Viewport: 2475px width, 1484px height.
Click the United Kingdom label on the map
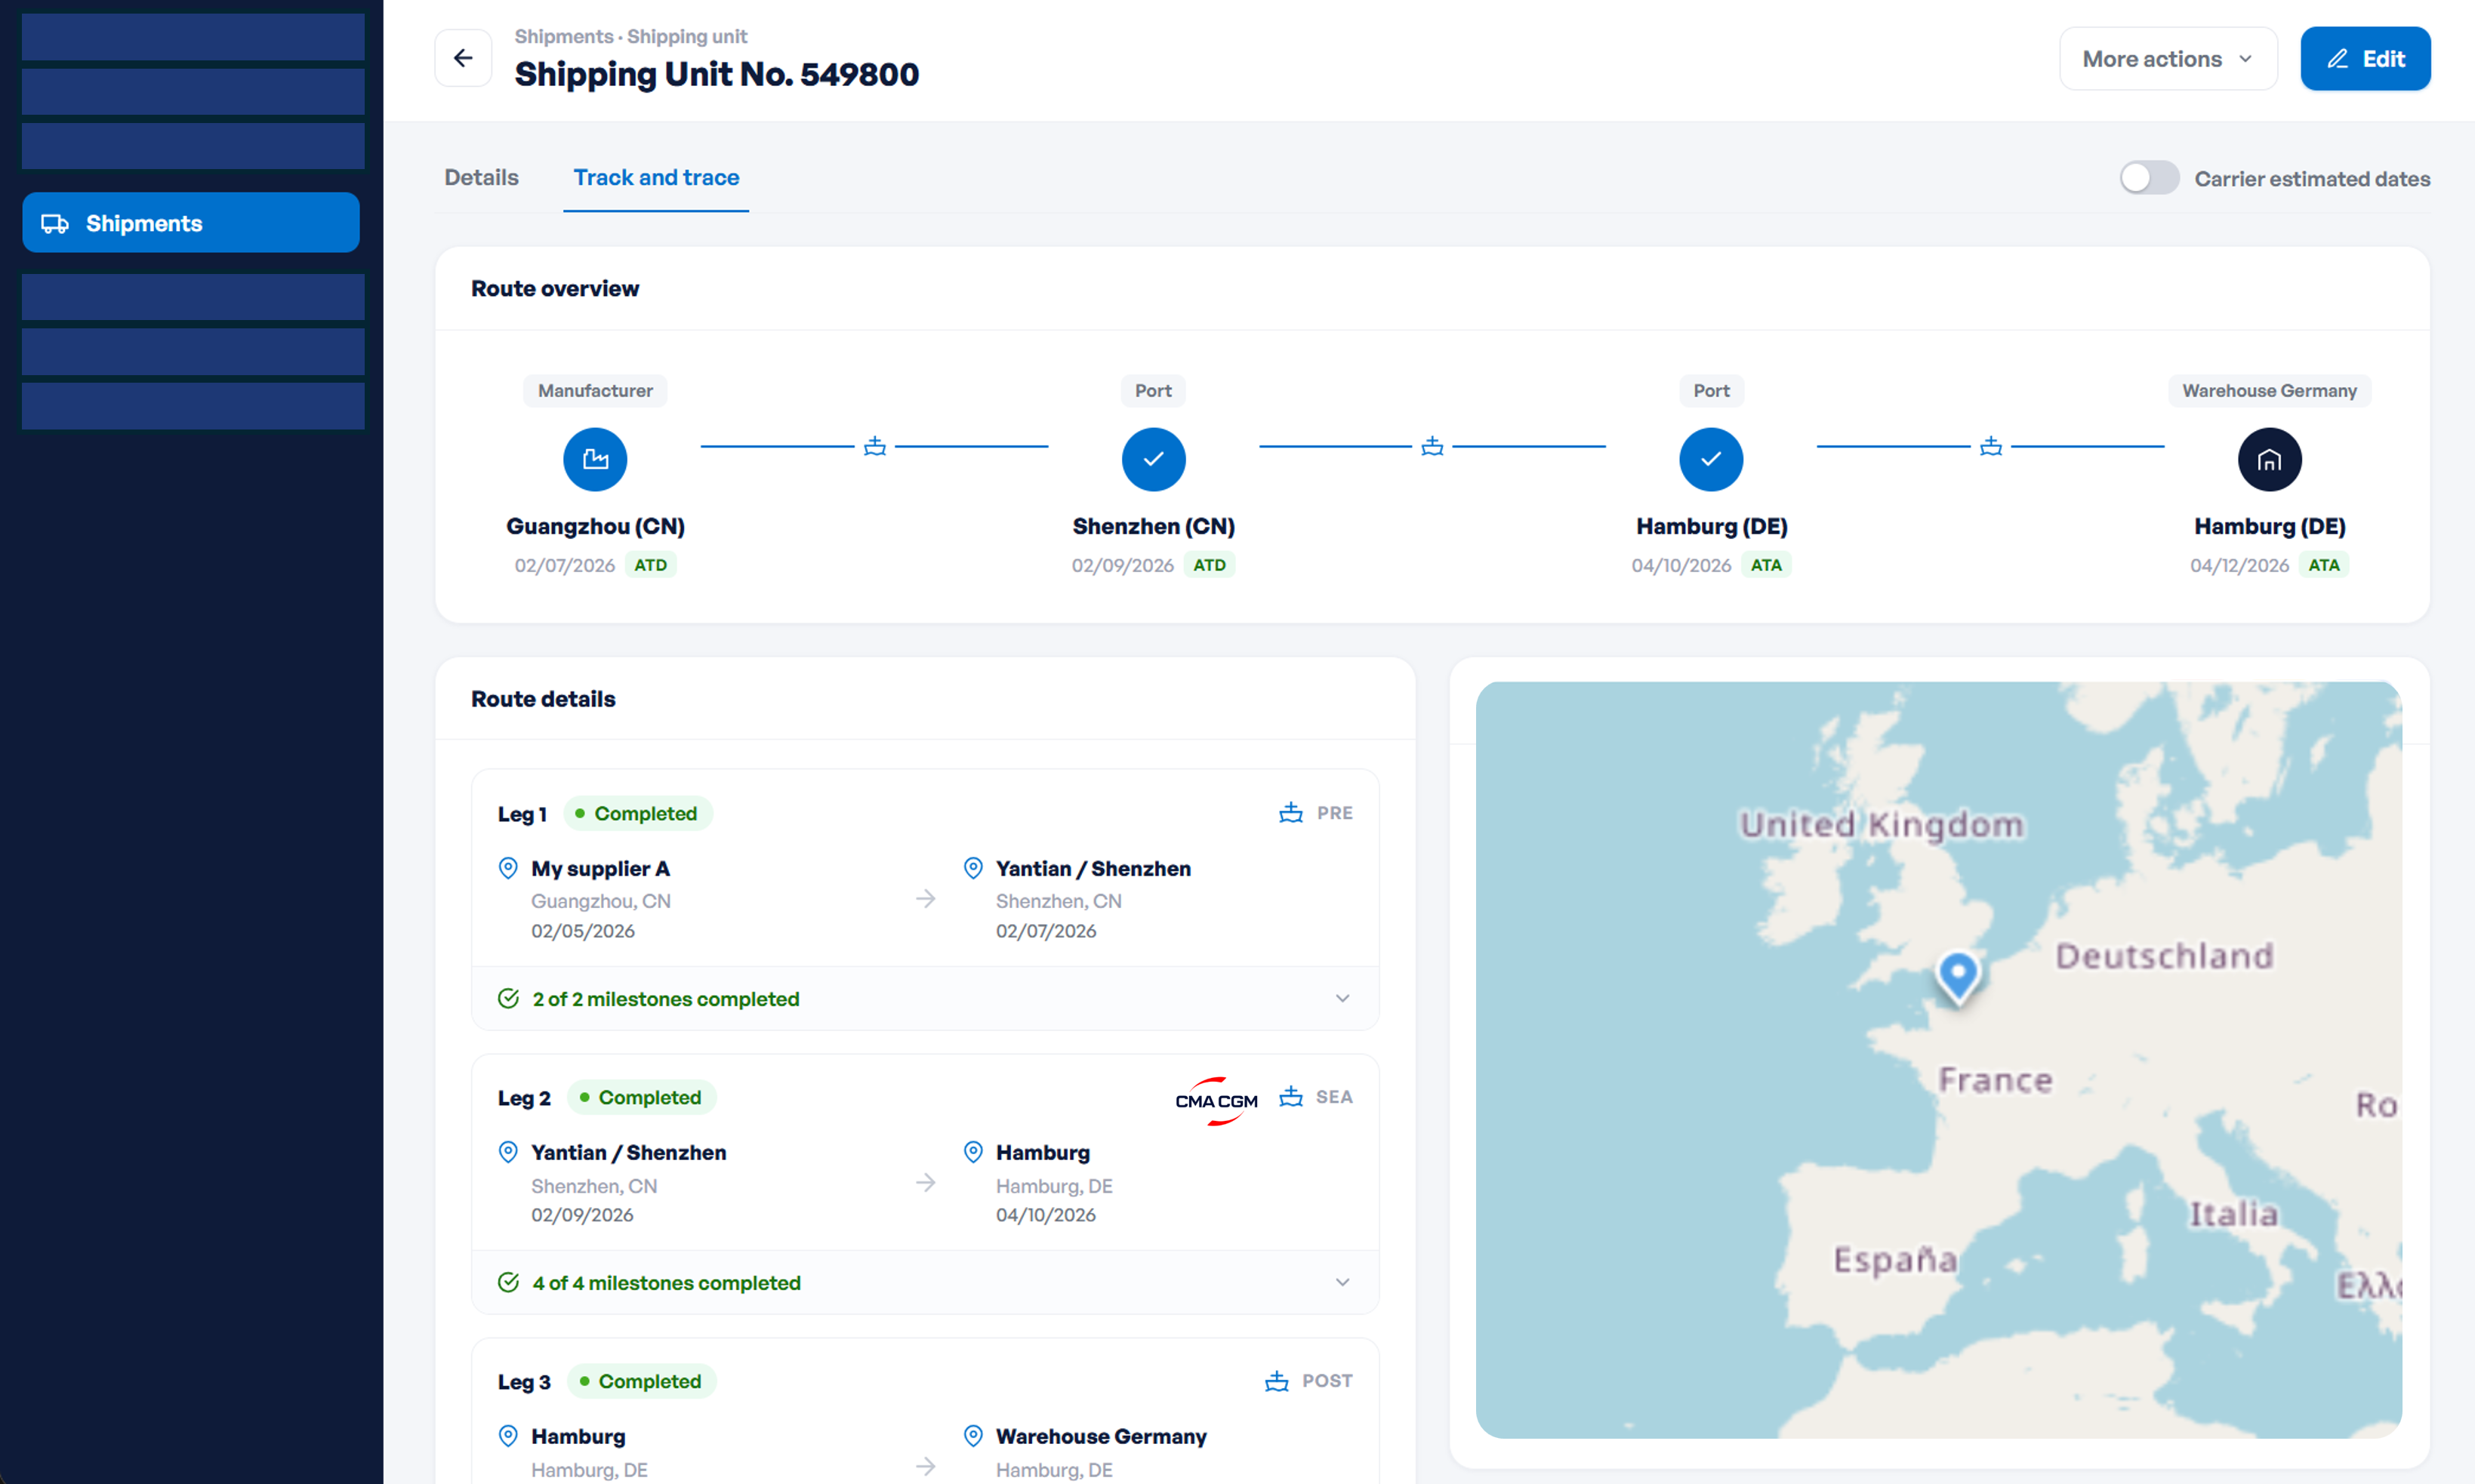[1882, 825]
